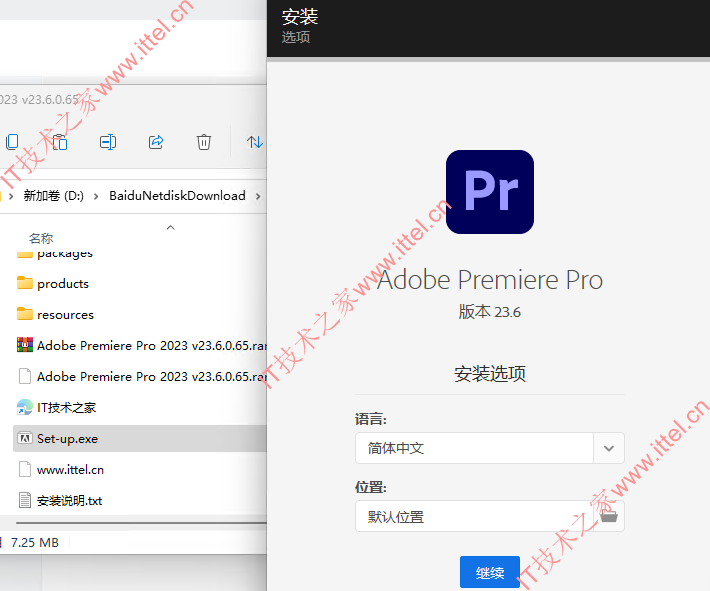710x591 pixels.
Task: Click the Premiere Pro Pr logo
Action: click(489, 192)
